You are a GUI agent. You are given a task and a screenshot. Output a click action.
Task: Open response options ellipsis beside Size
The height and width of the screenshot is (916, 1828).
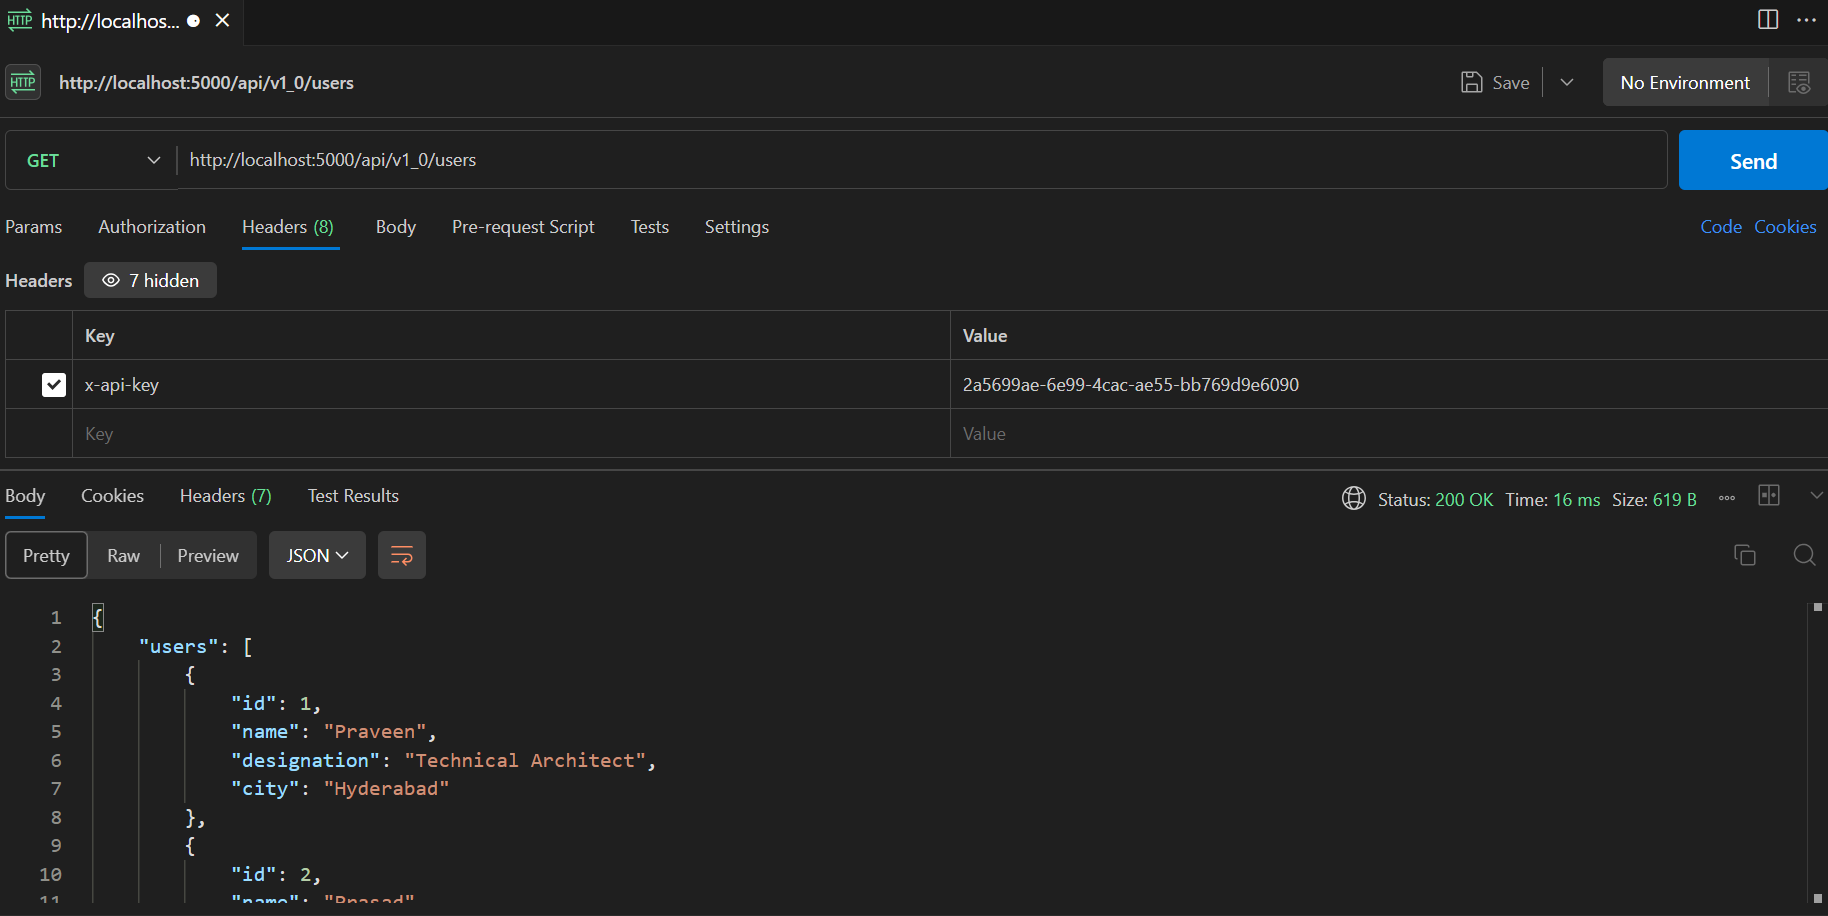1727,498
